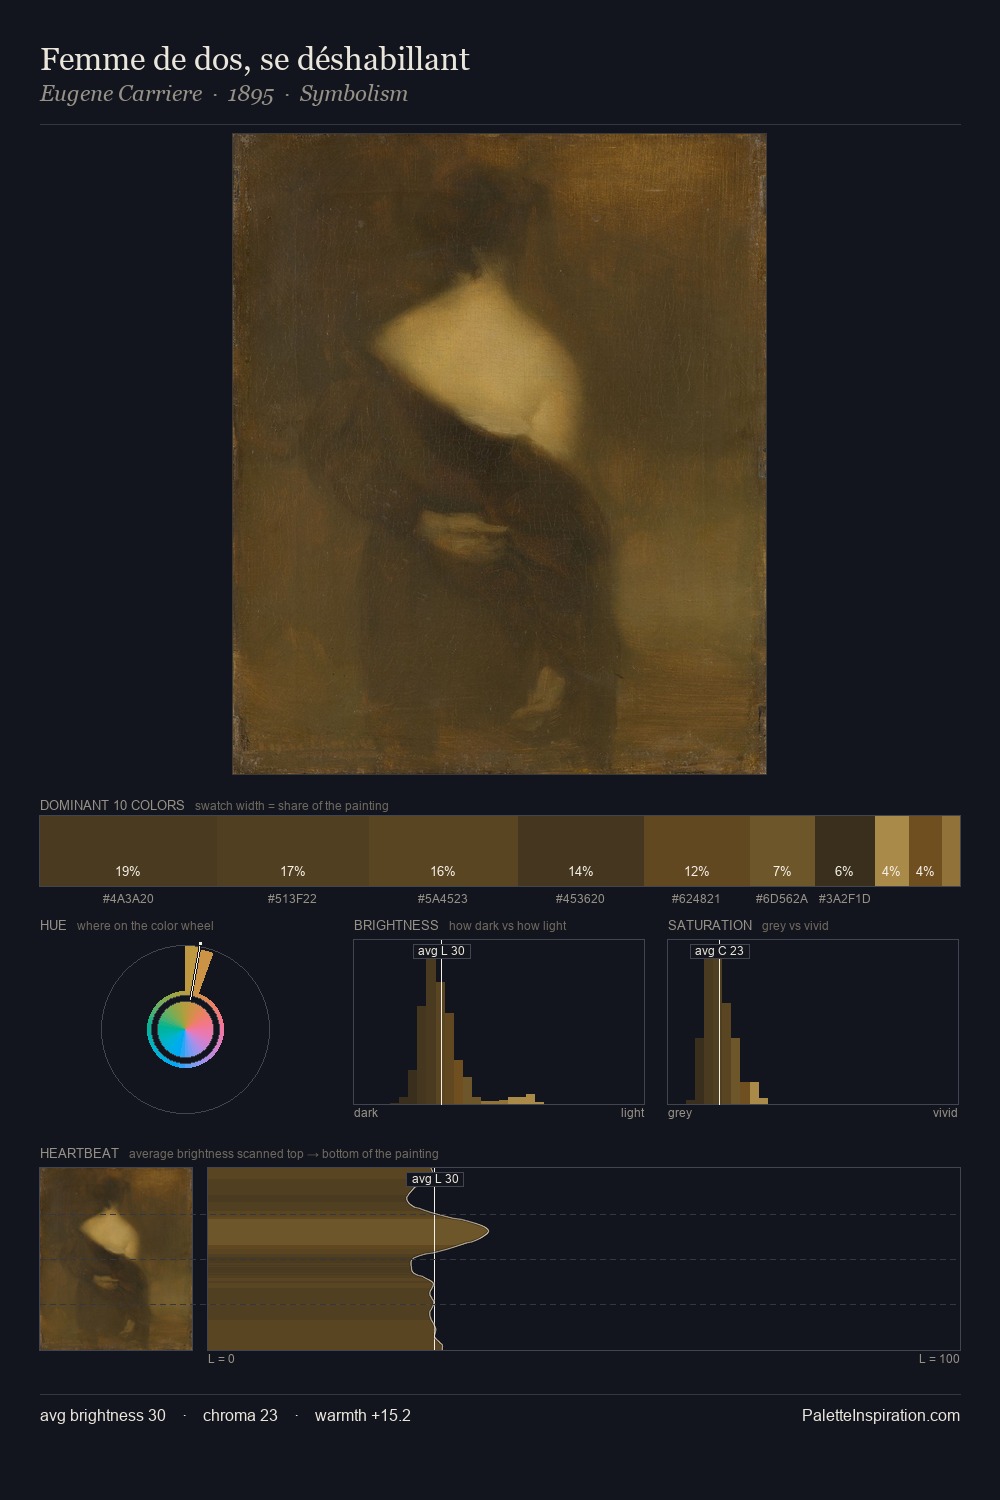Click the narrow last swatch in palette

pyautogui.click(x=951, y=851)
